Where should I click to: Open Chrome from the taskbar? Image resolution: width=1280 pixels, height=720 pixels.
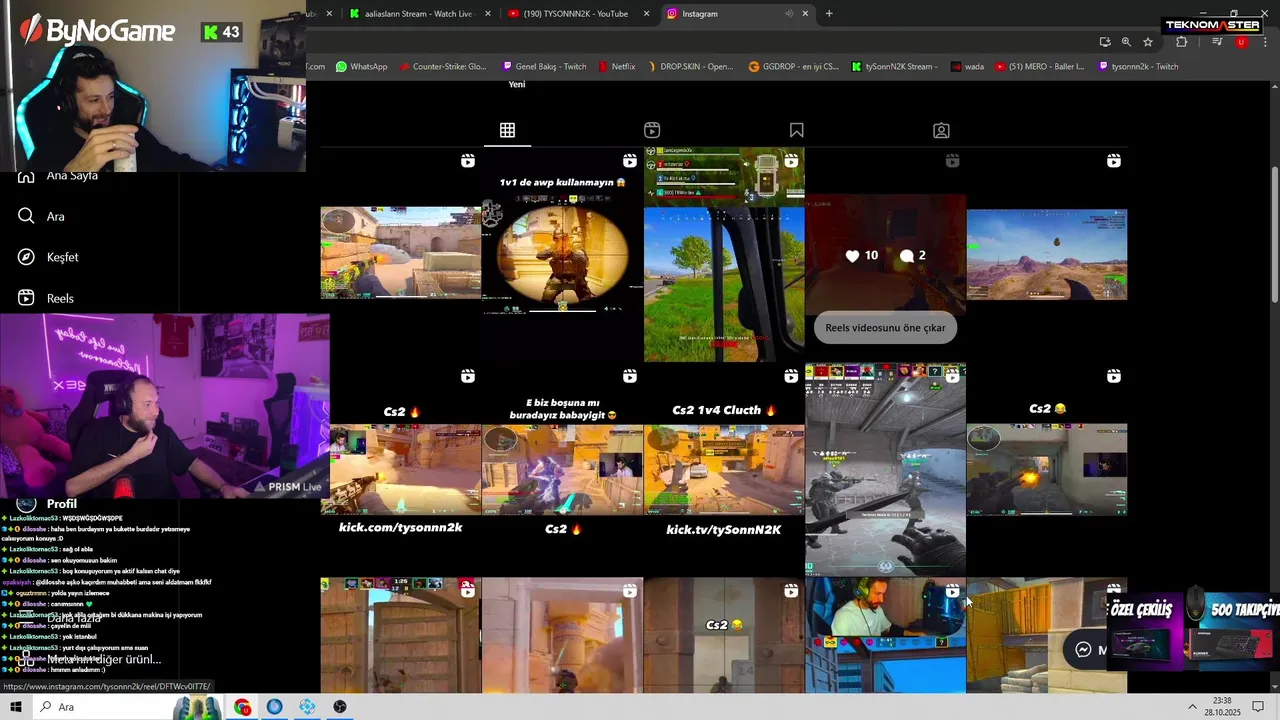tap(243, 707)
